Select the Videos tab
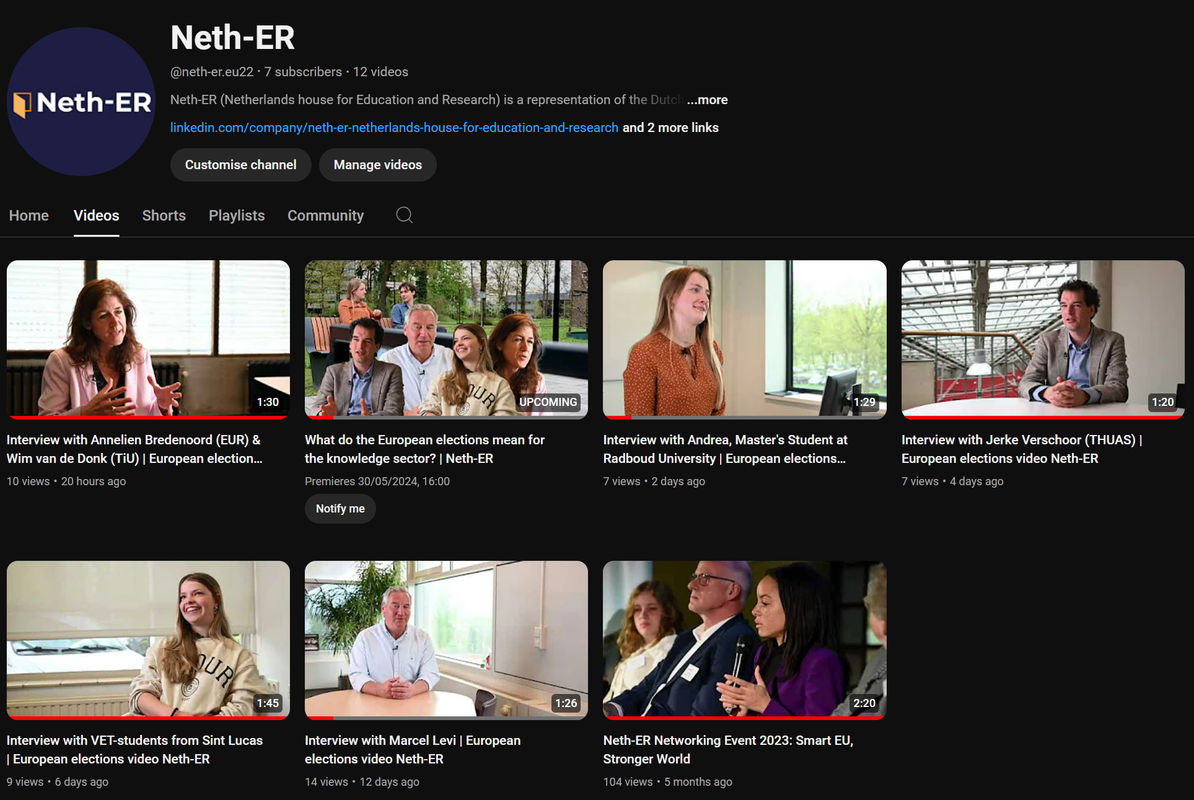The height and width of the screenshot is (800, 1194). tap(96, 215)
